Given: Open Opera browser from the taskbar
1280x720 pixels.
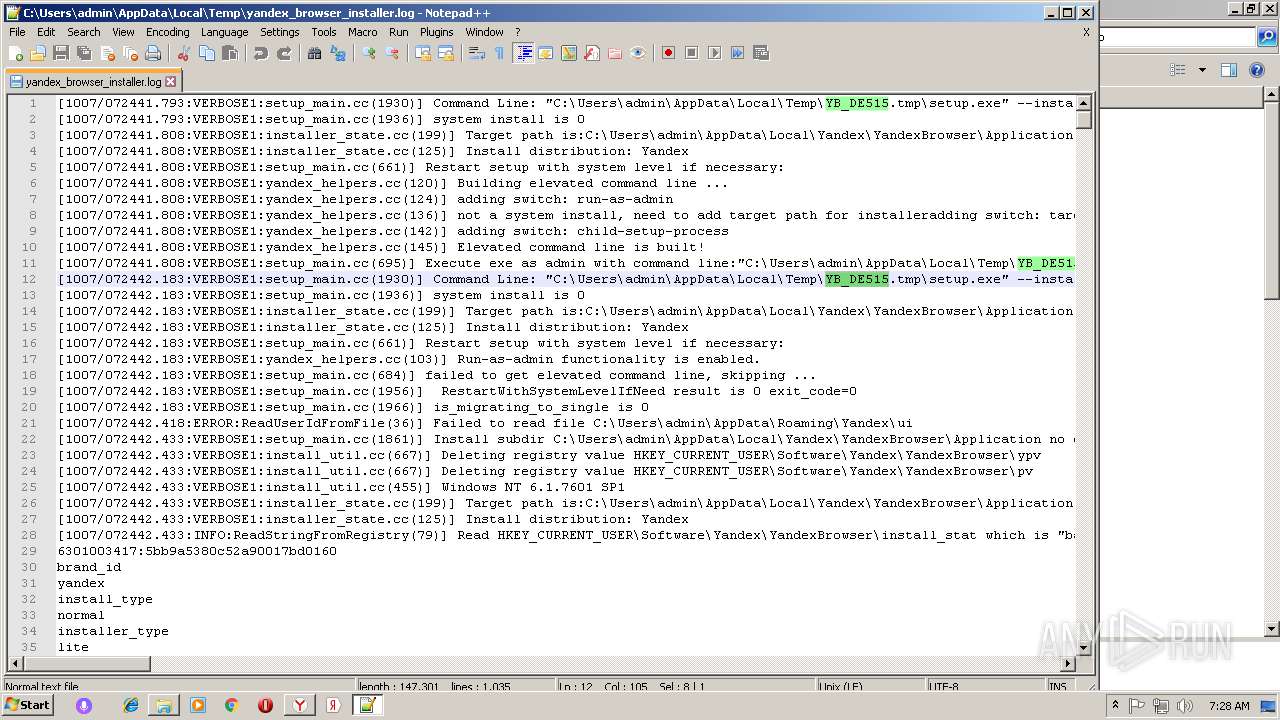Looking at the screenshot, I should 265,705.
